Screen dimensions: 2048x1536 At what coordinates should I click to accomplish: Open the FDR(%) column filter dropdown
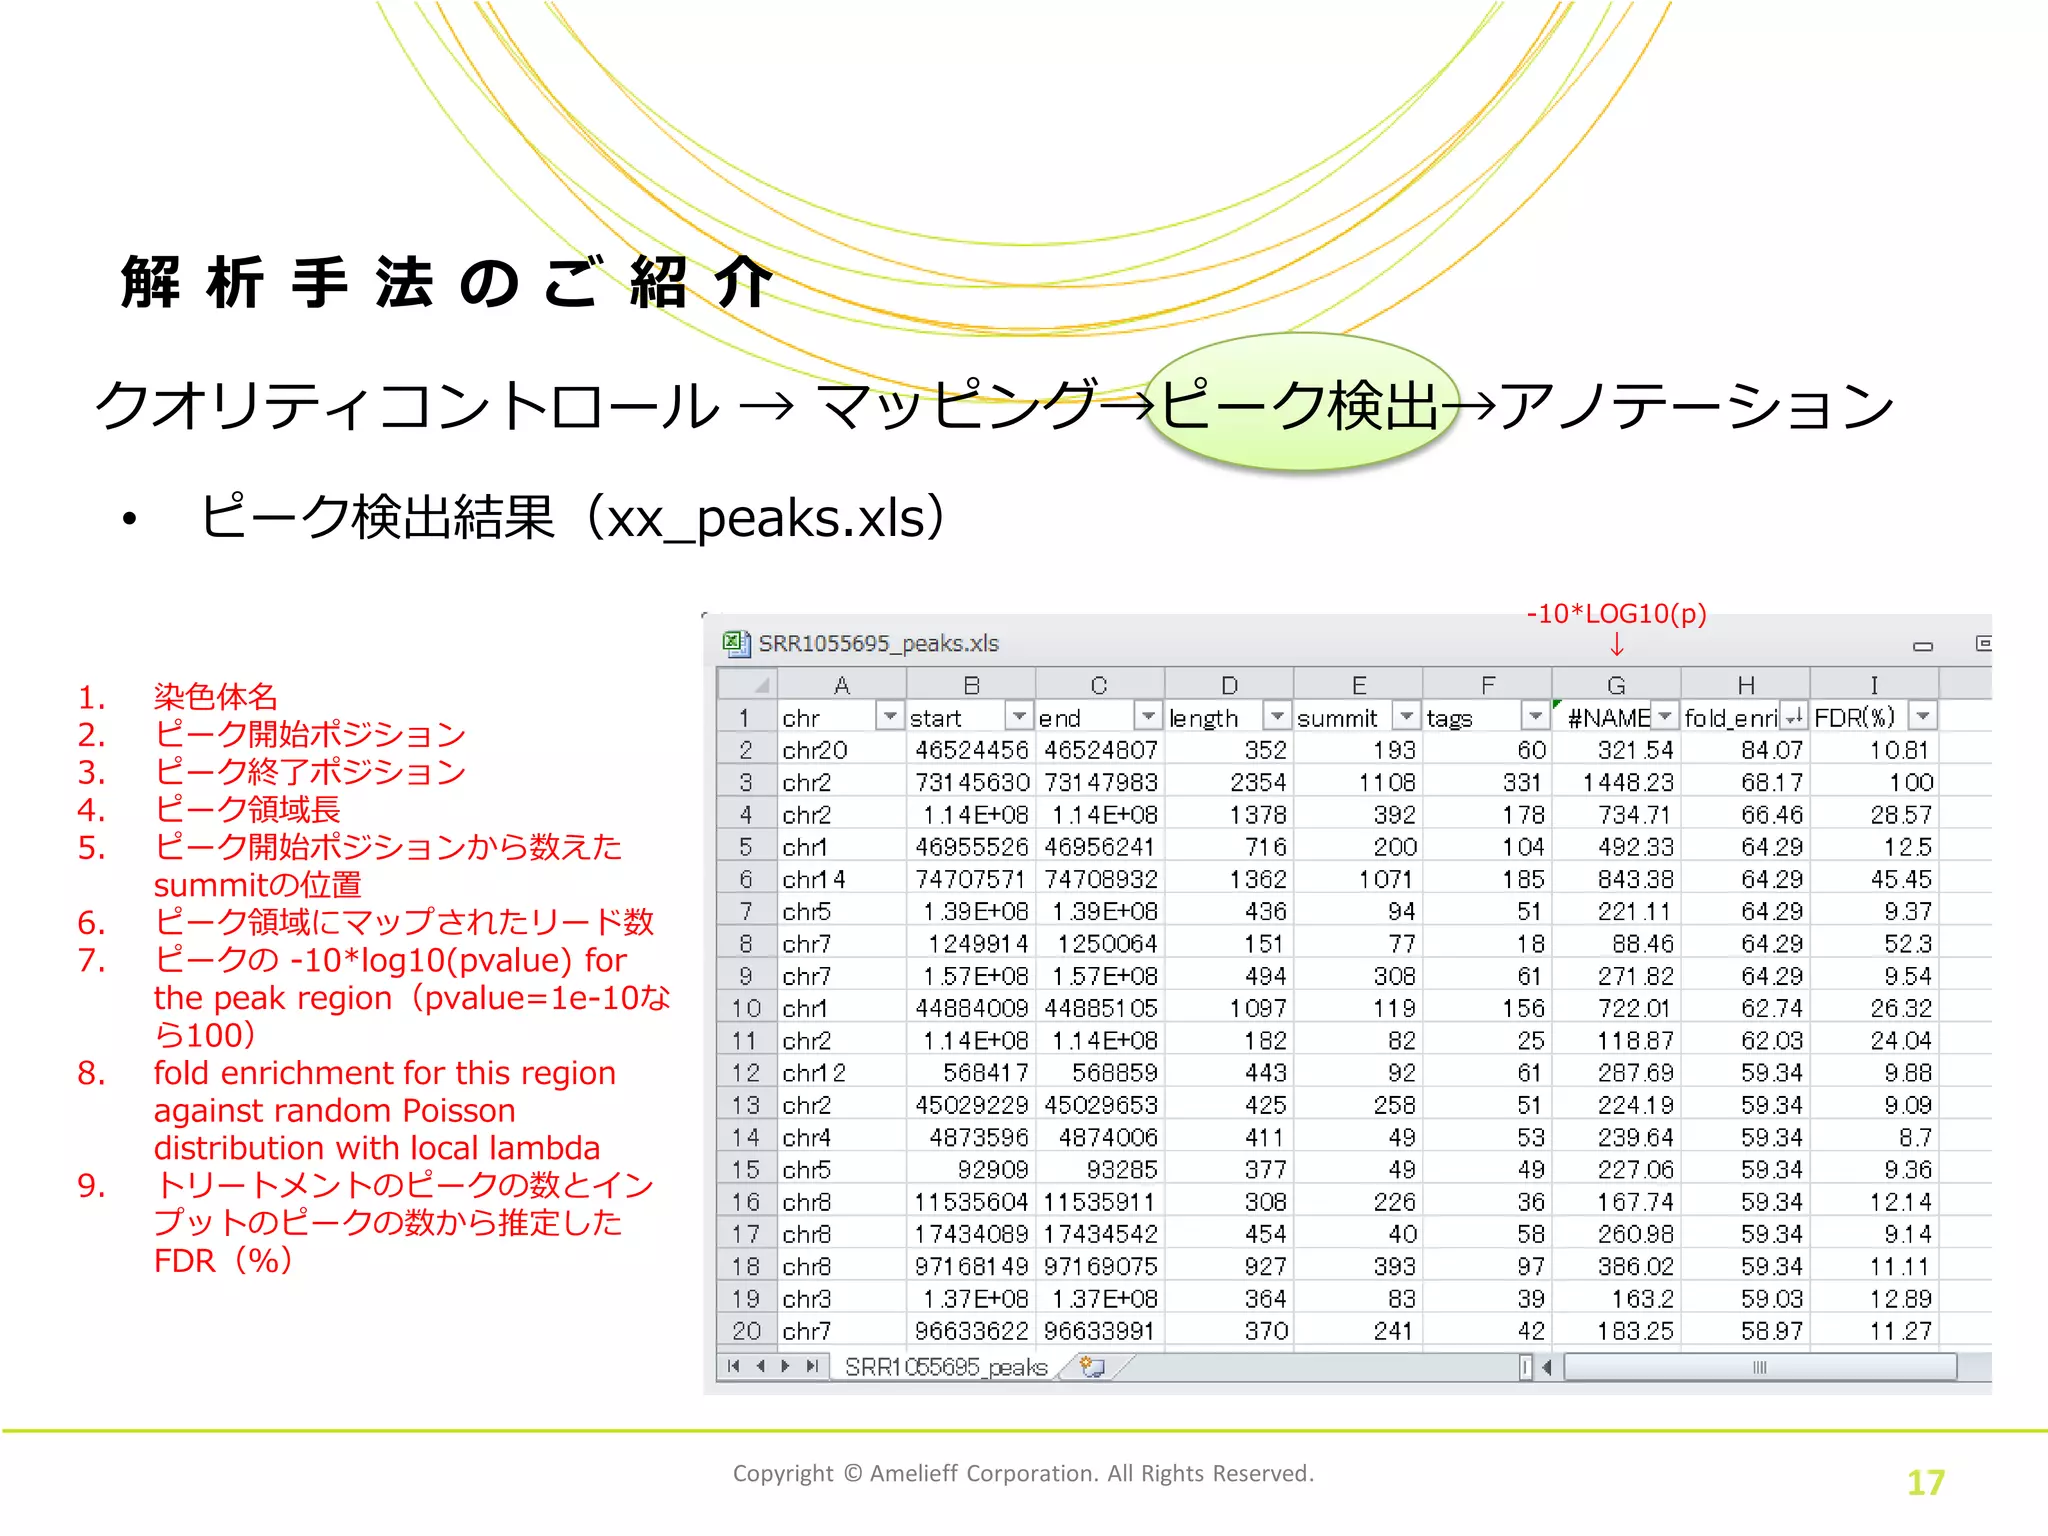(x=1923, y=717)
